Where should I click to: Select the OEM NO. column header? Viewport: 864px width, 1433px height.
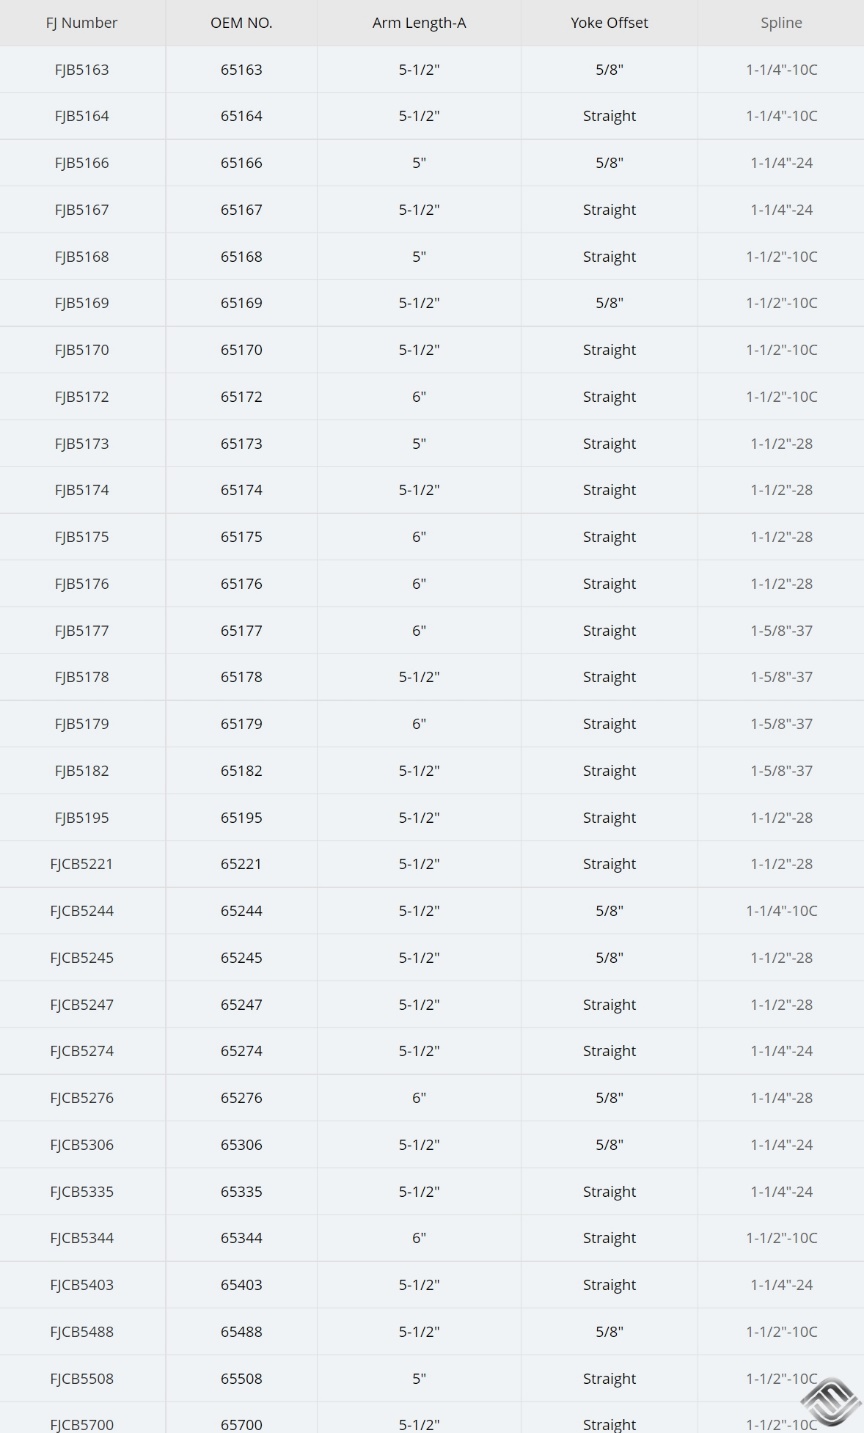(x=241, y=23)
